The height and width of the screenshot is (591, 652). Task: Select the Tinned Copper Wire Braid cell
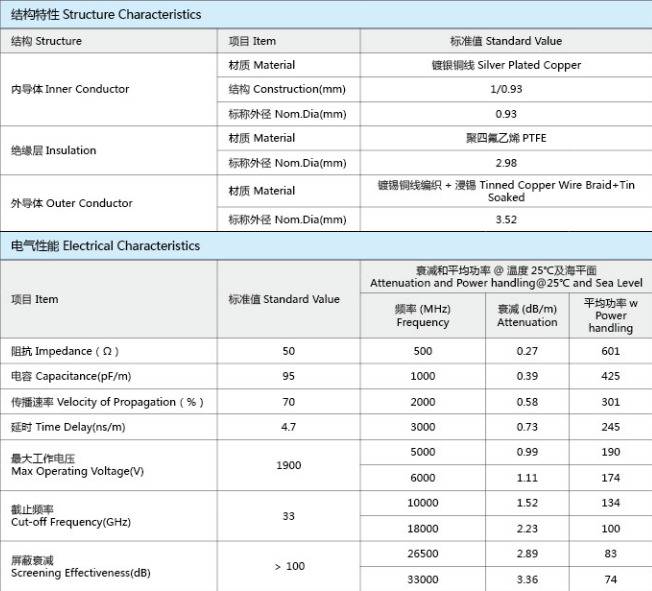(x=505, y=191)
